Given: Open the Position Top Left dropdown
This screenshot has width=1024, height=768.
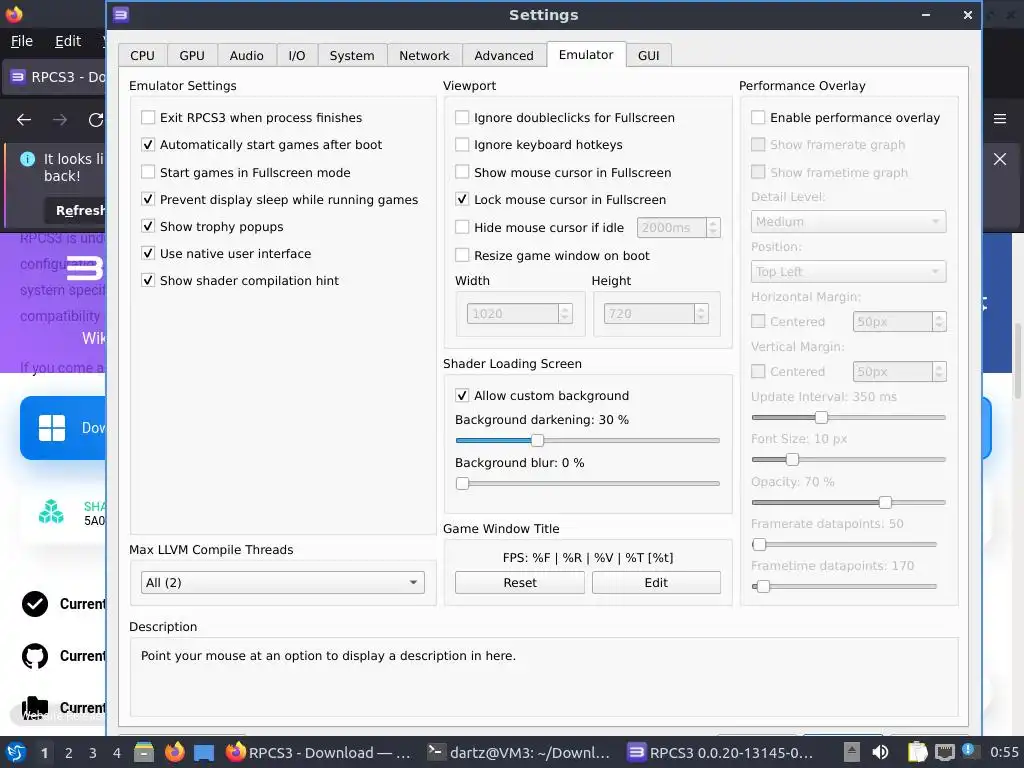Looking at the screenshot, I should pyautogui.click(x=848, y=272).
